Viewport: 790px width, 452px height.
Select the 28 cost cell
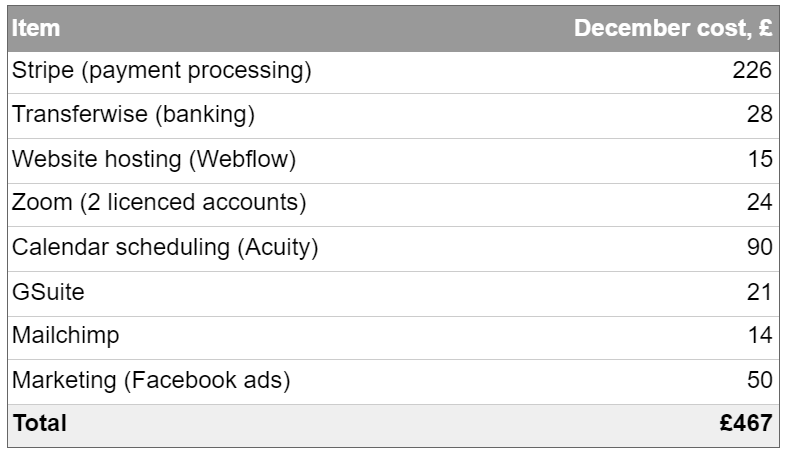[x=759, y=114]
